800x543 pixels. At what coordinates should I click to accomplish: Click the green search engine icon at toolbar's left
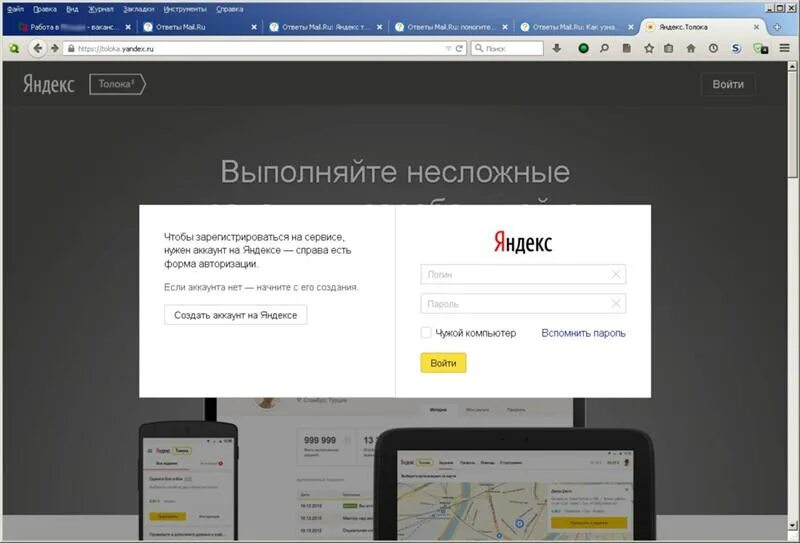tap(14, 48)
